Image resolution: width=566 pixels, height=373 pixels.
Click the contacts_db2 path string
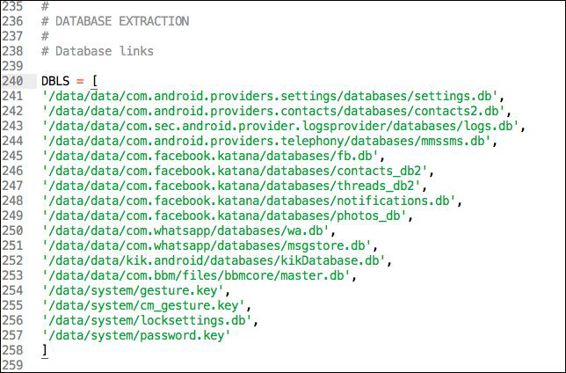tap(235, 171)
